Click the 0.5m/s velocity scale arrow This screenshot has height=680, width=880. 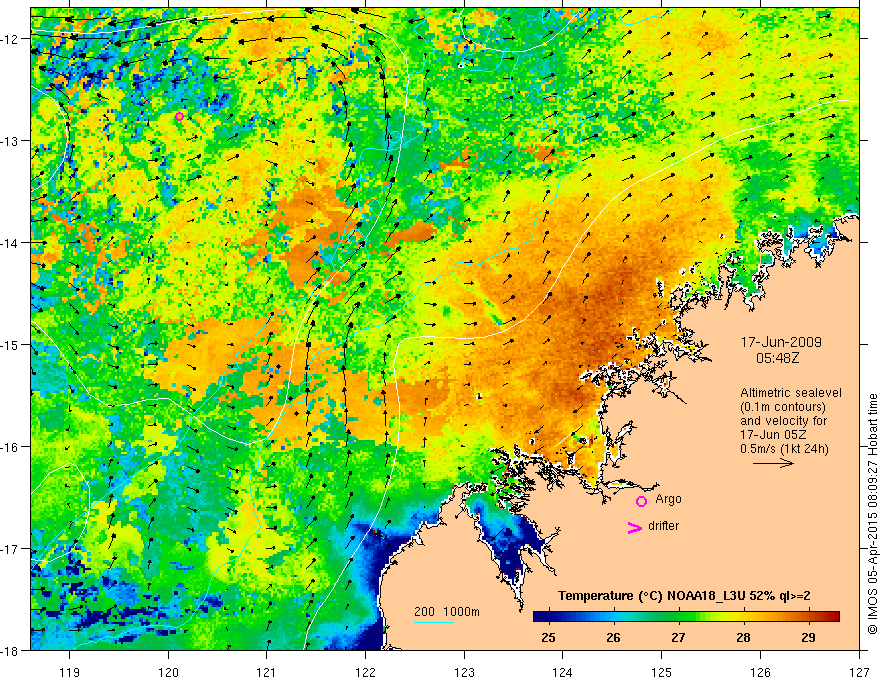coord(773,463)
